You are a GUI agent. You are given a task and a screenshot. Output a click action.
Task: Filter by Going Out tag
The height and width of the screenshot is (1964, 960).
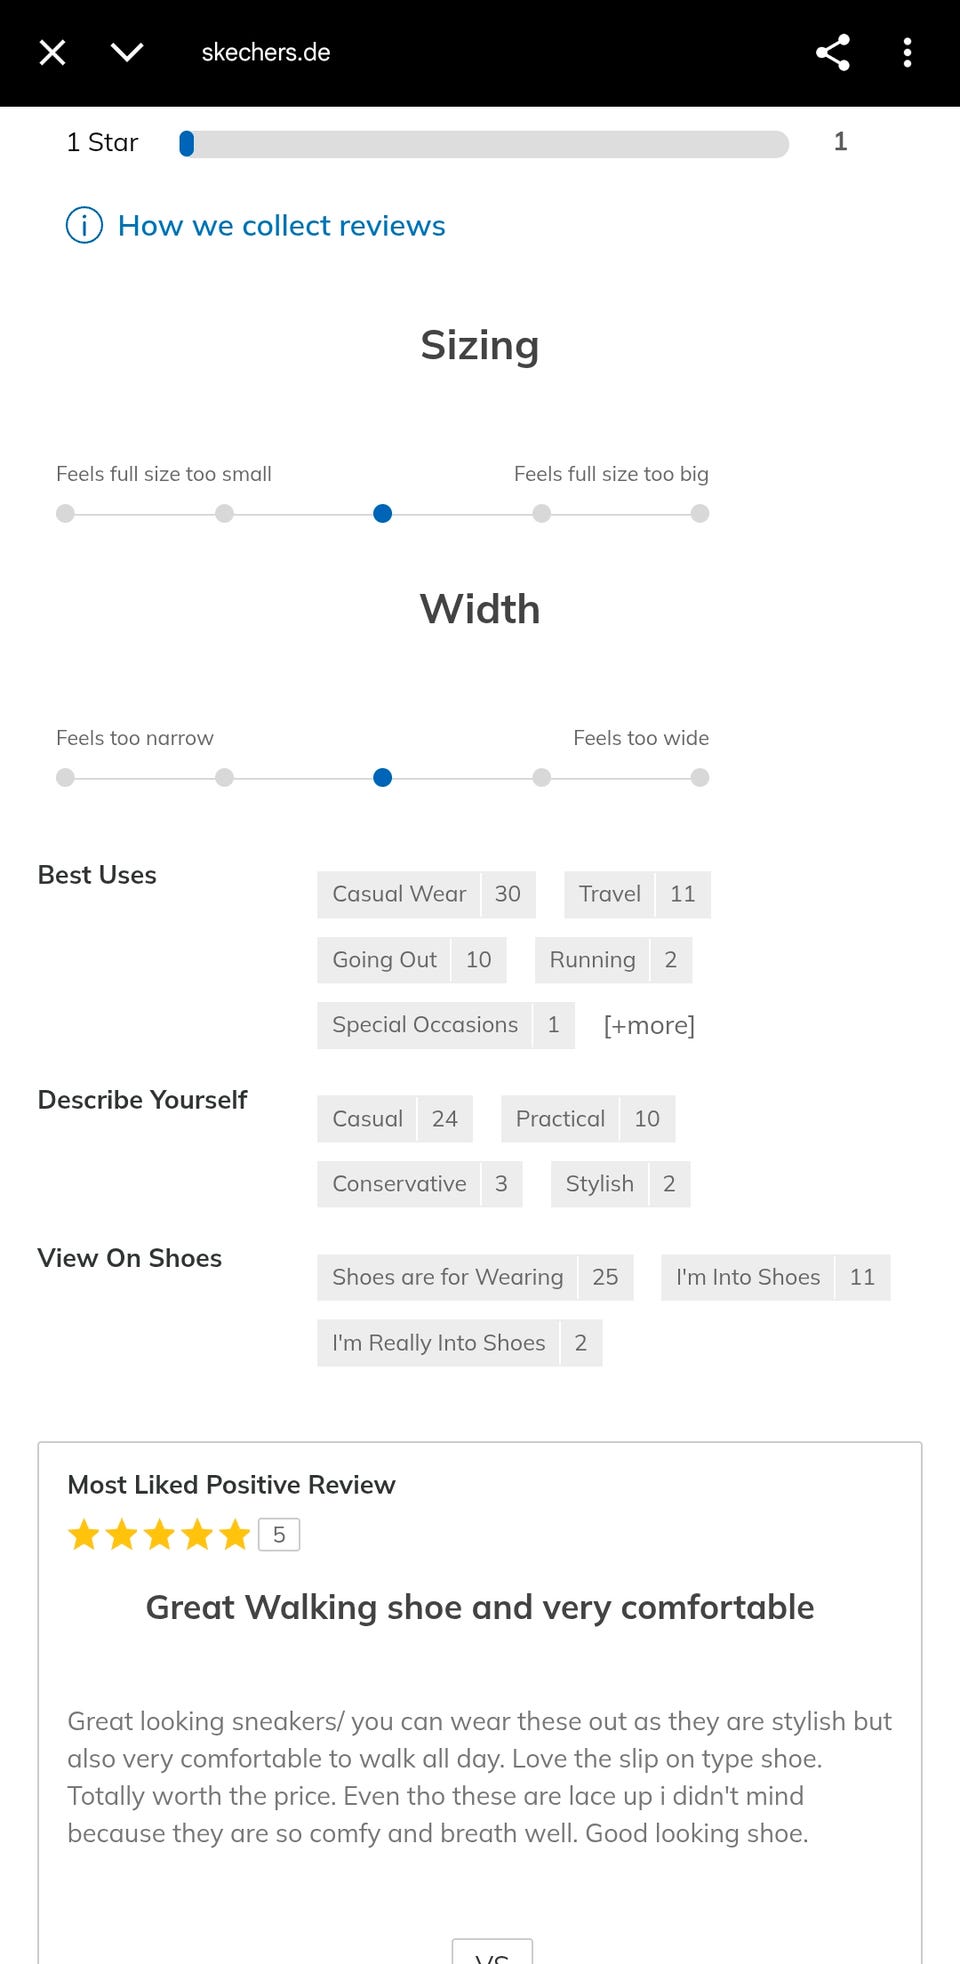click(411, 960)
